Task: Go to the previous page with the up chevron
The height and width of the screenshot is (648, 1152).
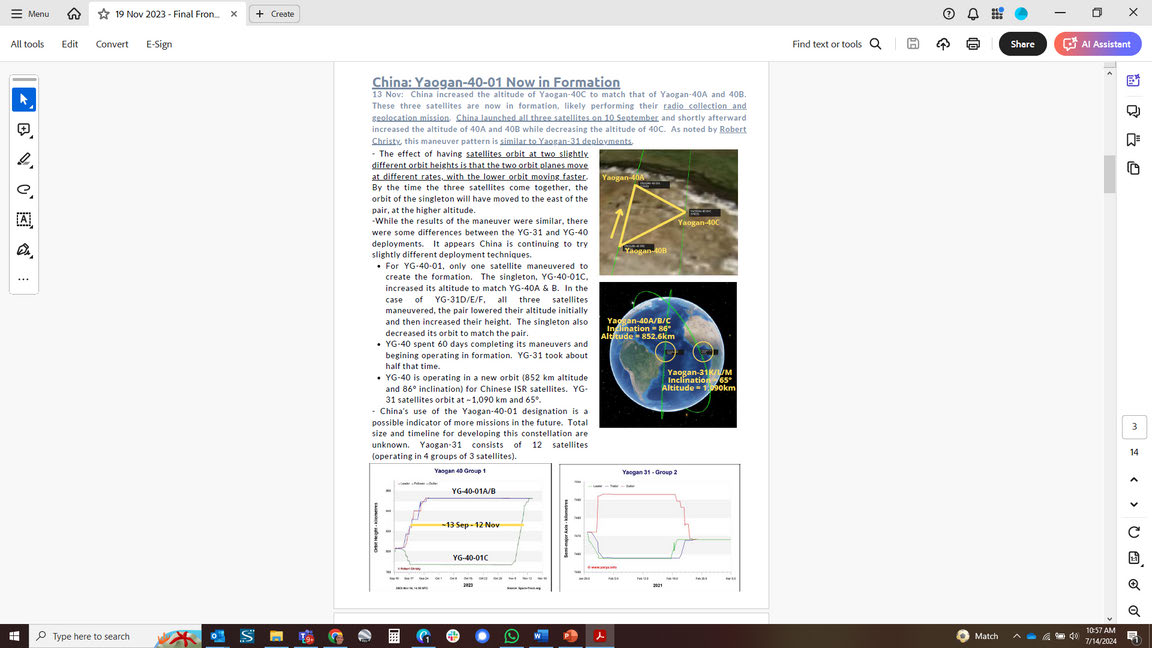Action: click(1134, 480)
